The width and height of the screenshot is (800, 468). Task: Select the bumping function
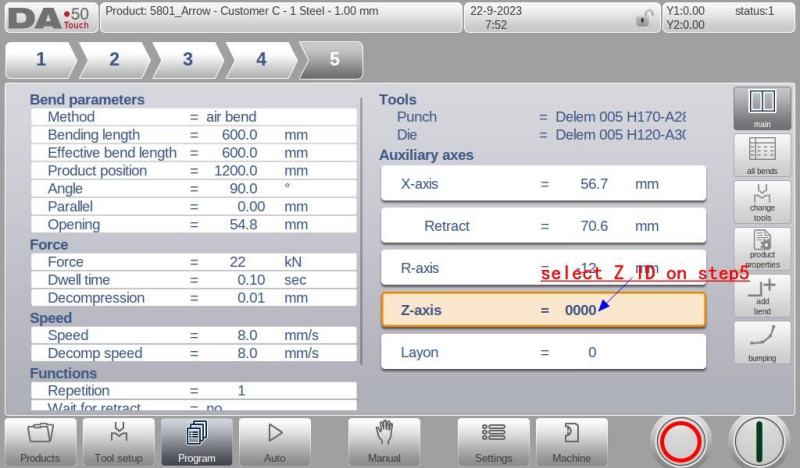point(762,341)
